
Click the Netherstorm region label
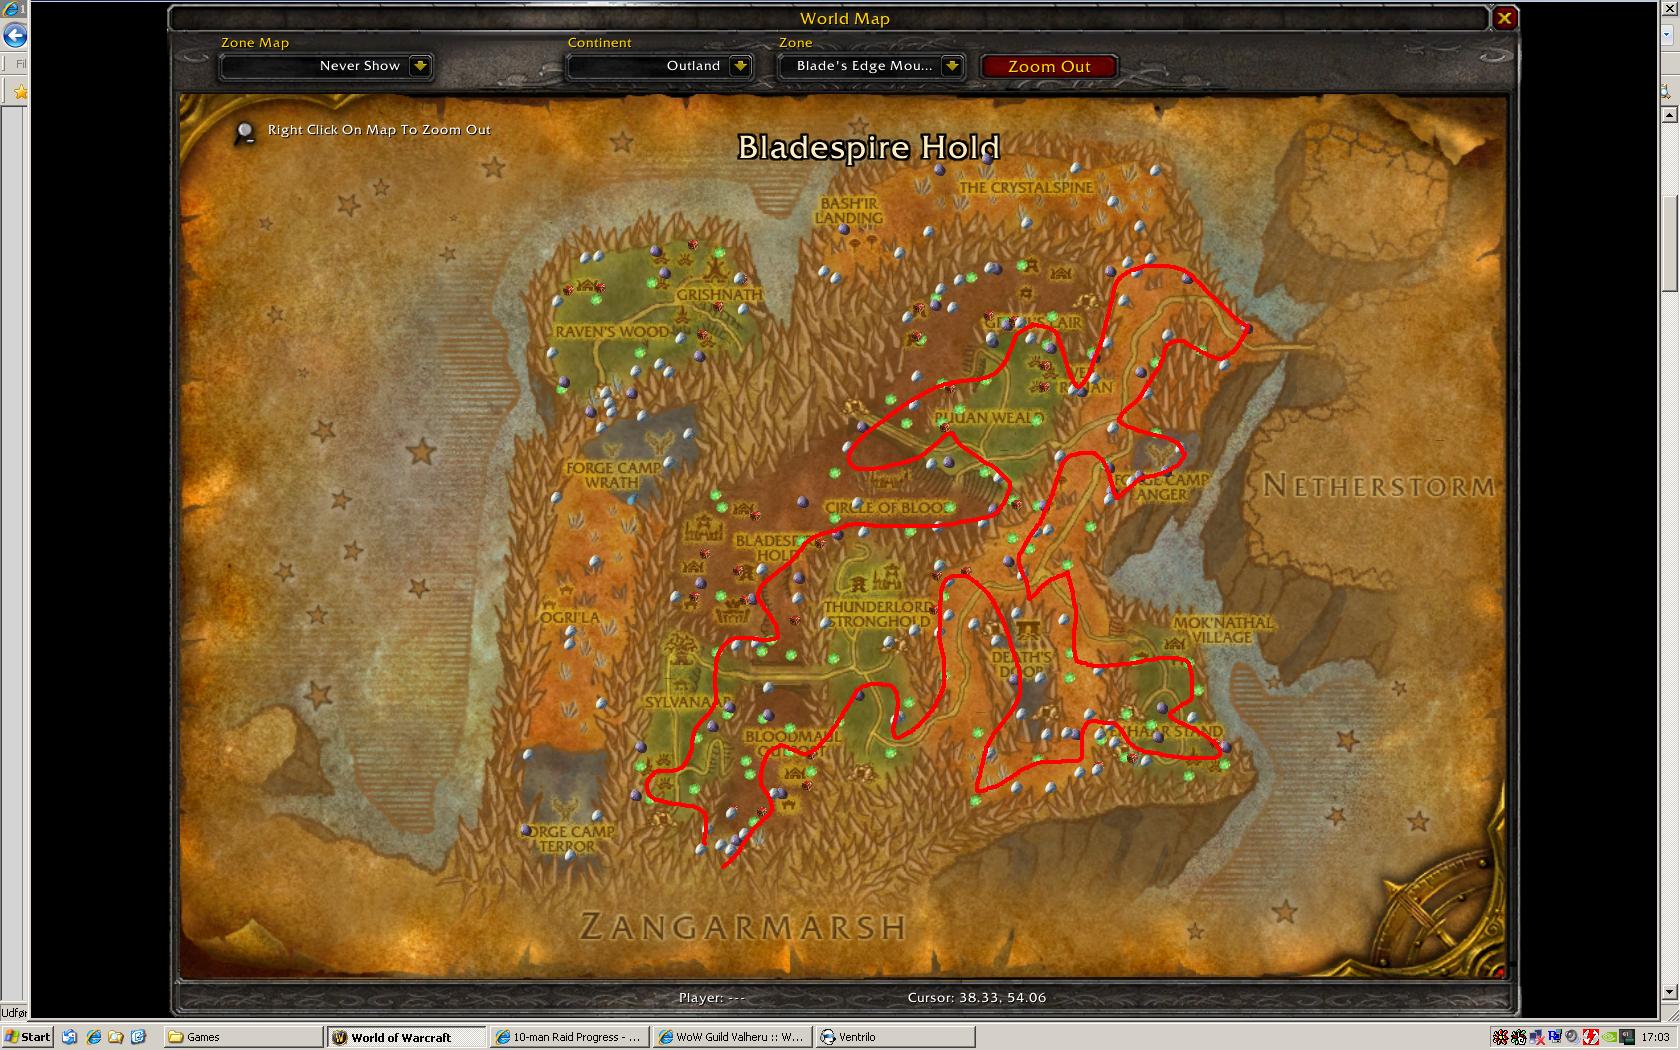pos(1379,486)
